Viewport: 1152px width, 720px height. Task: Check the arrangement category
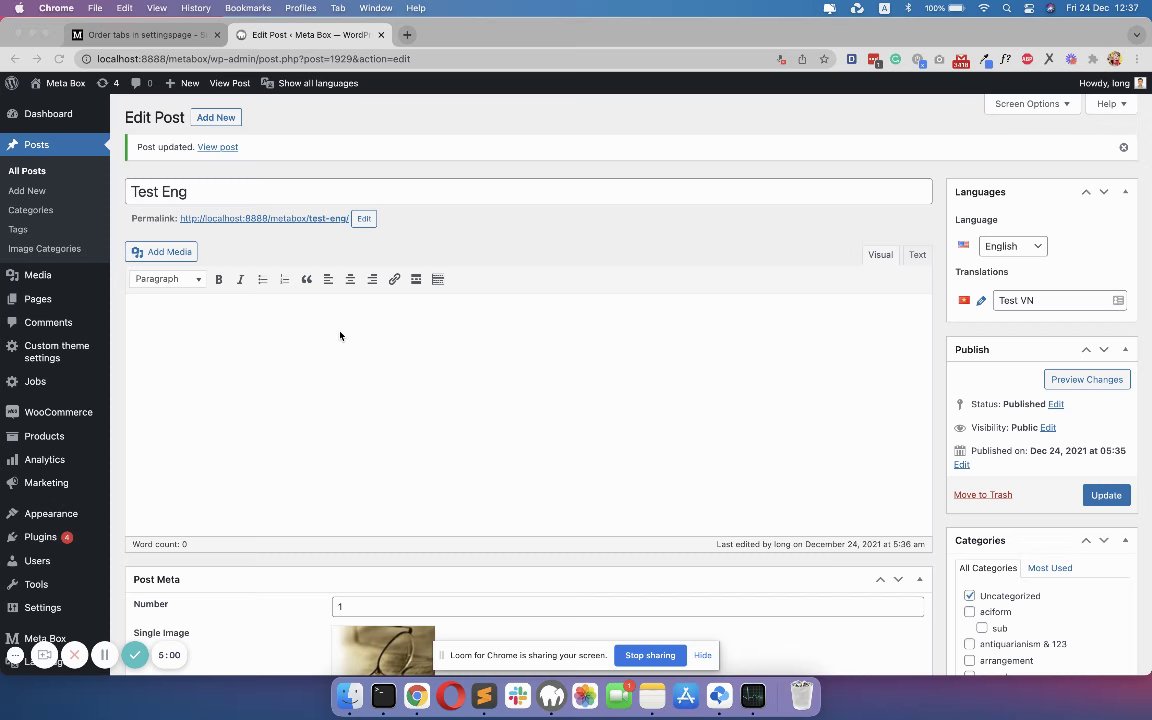pyautogui.click(x=969, y=660)
